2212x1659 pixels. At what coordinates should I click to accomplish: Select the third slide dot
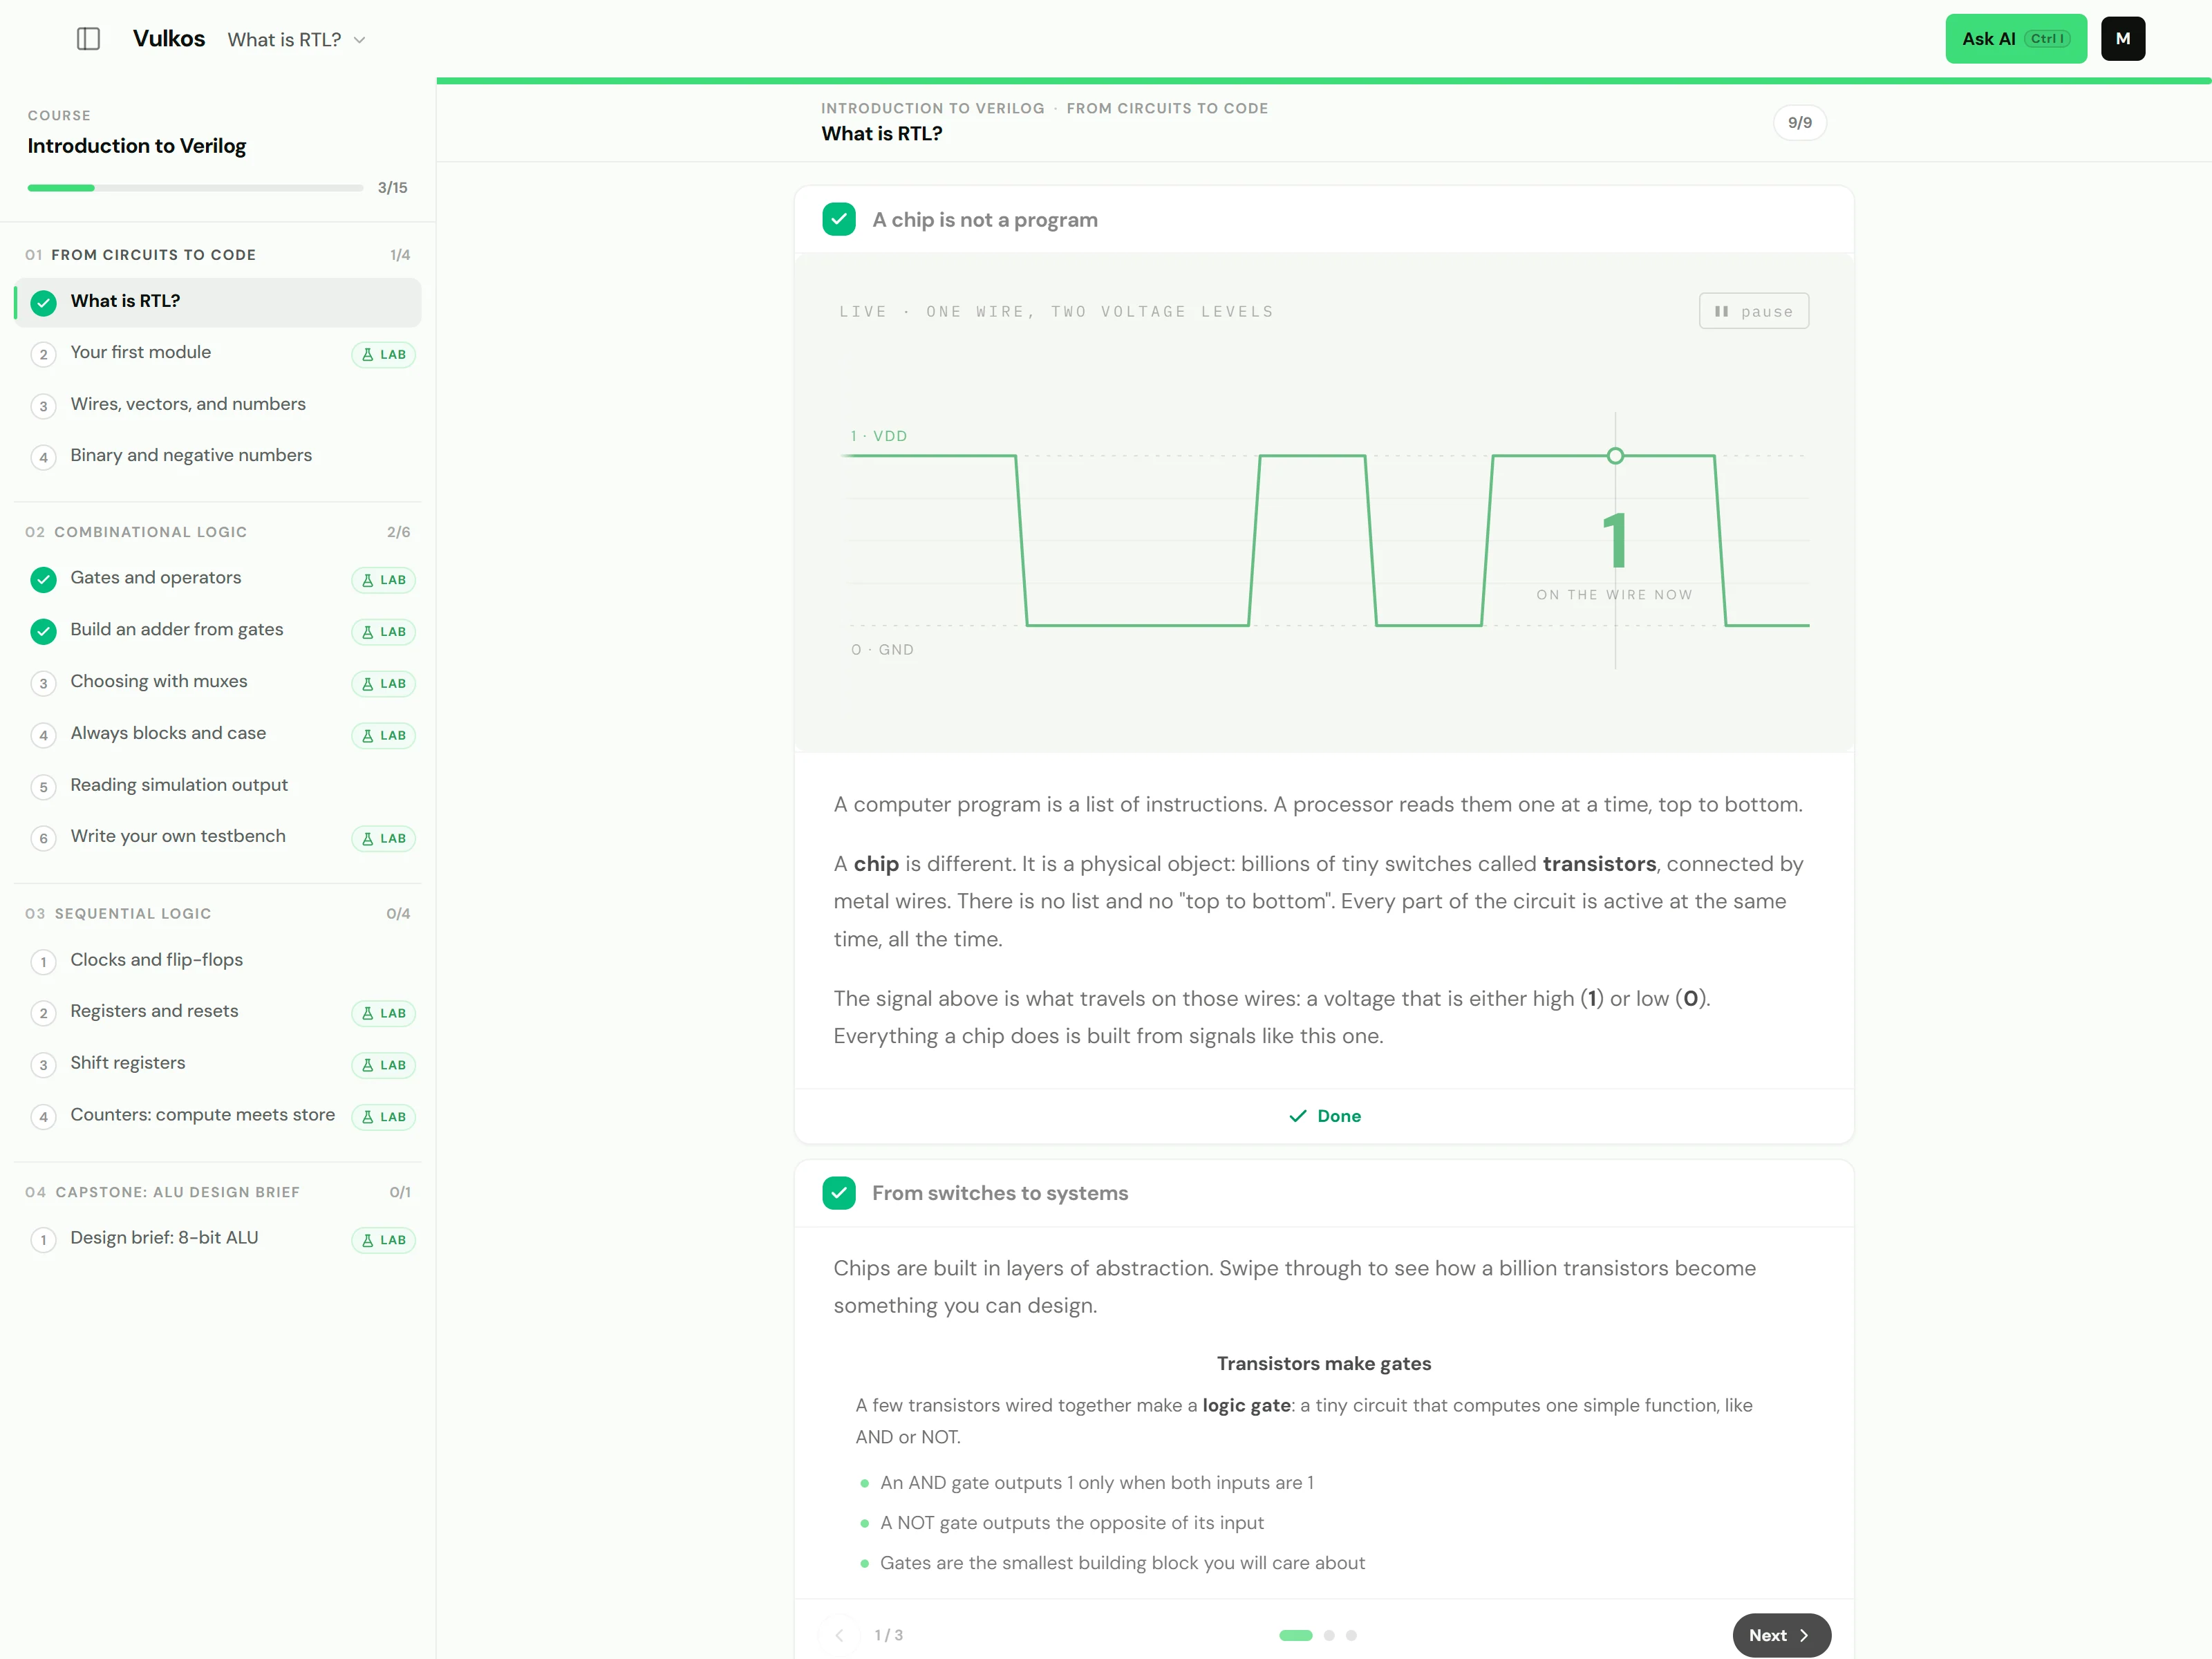click(1351, 1635)
